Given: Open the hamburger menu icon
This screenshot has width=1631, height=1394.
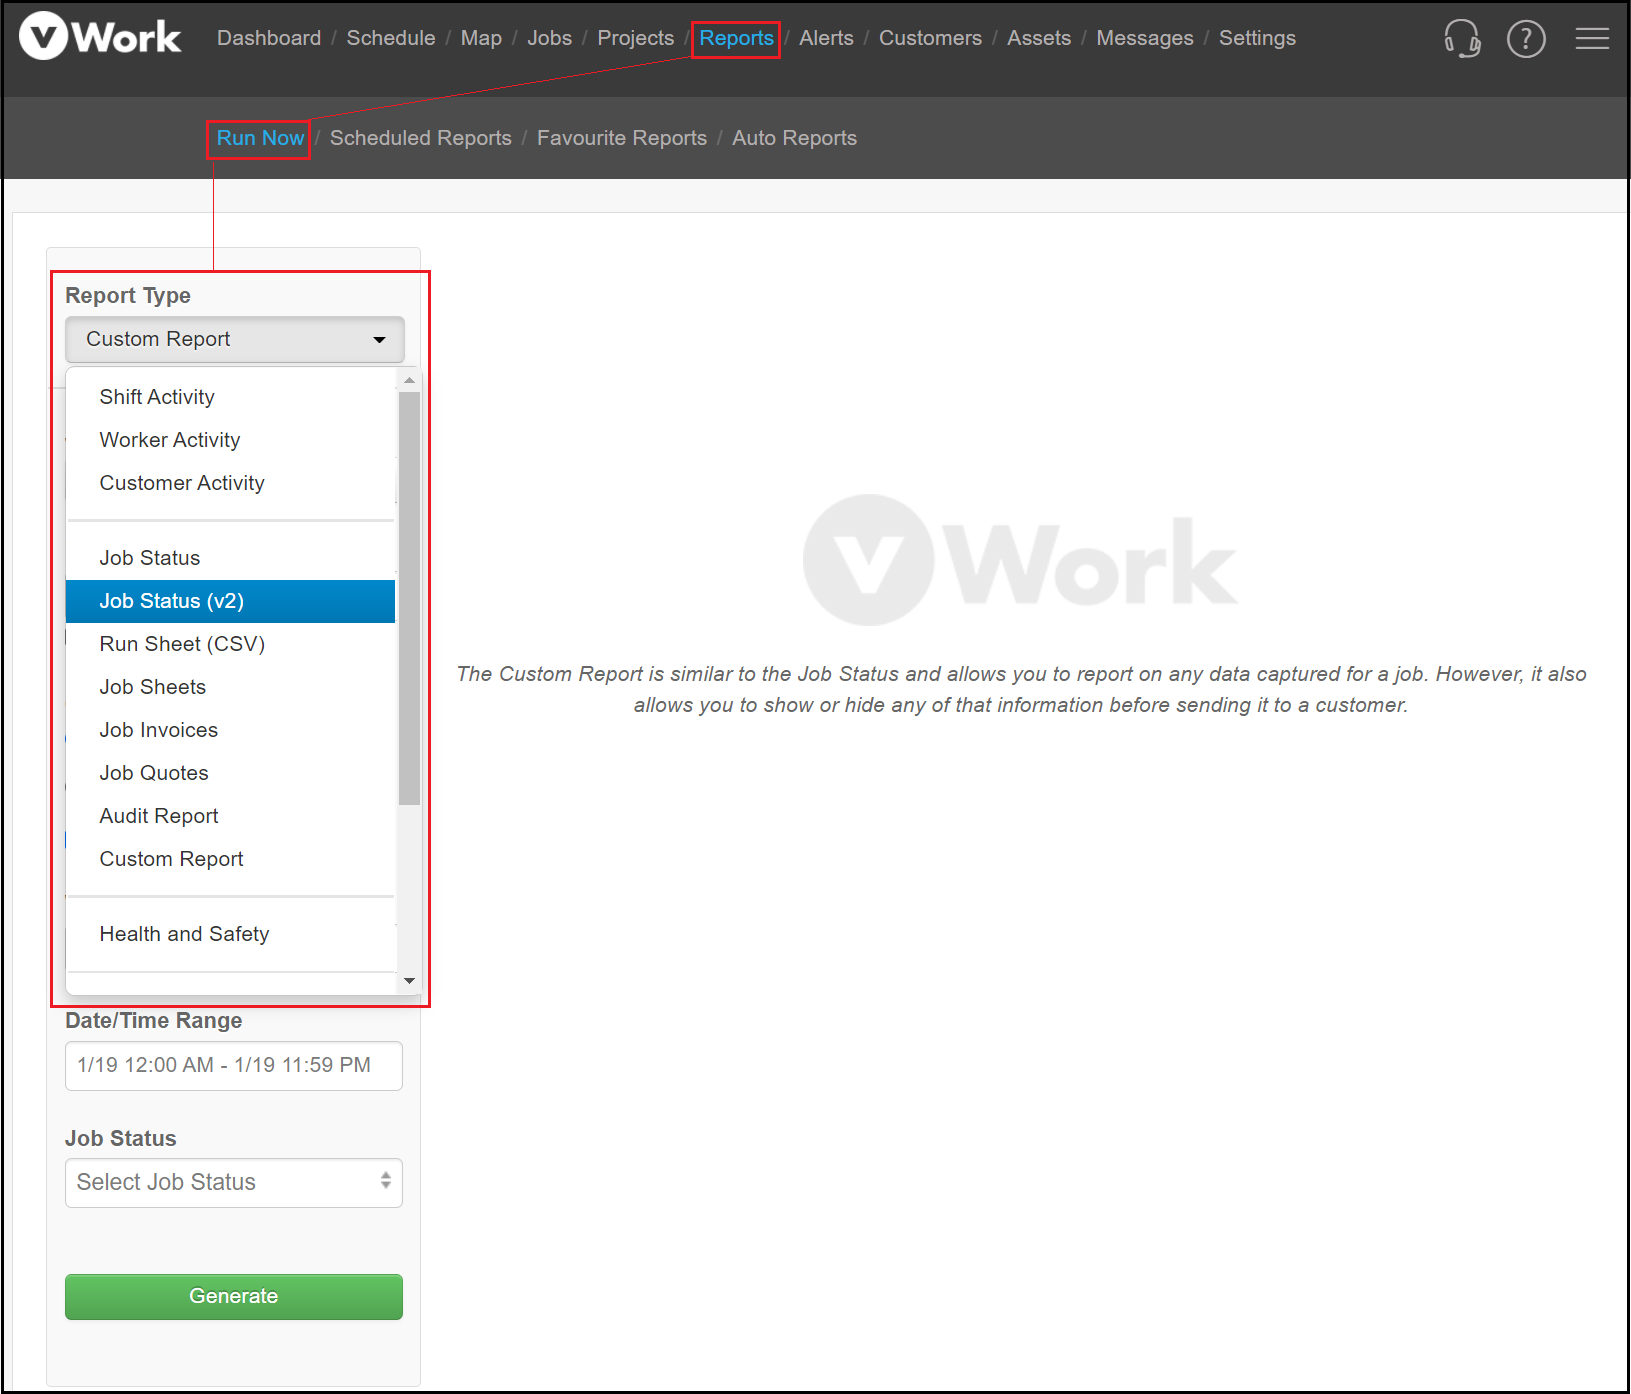Looking at the screenshot, I should coord(1592,39).
